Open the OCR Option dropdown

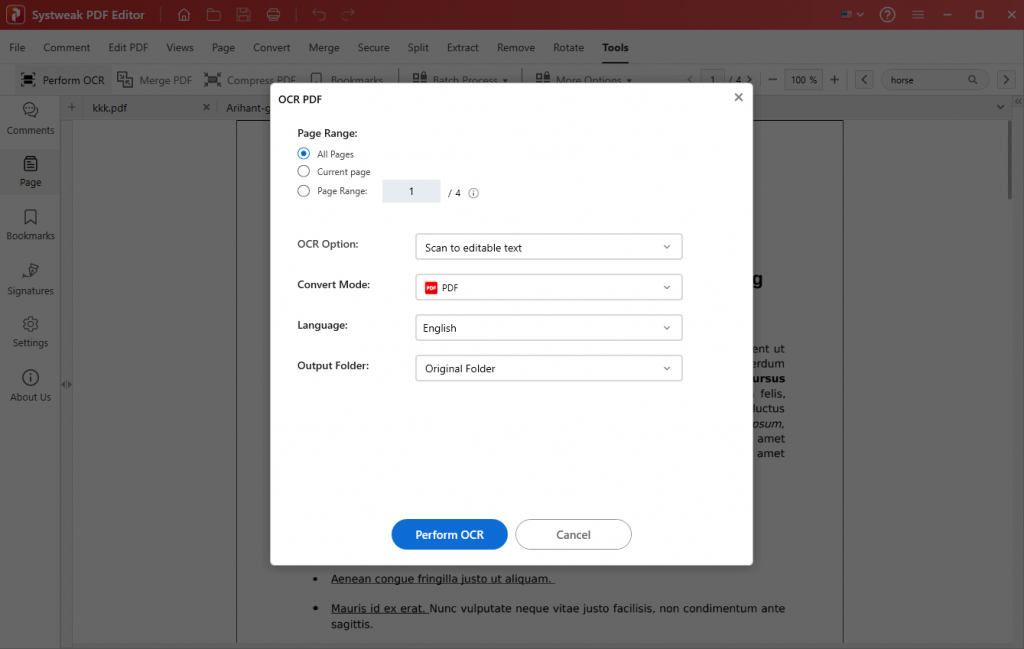[548, 246]
